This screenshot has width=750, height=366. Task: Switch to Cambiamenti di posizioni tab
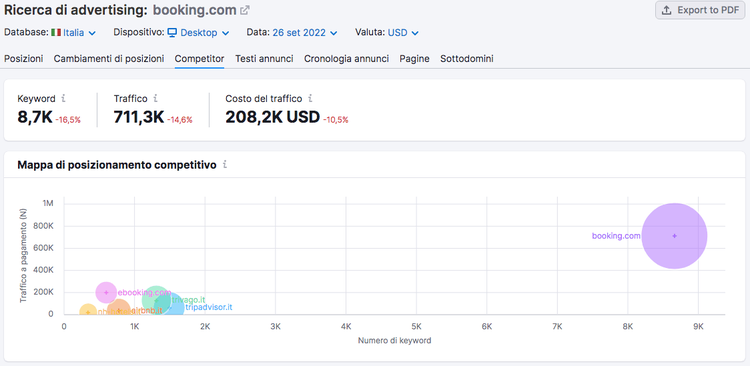point(109,58)
